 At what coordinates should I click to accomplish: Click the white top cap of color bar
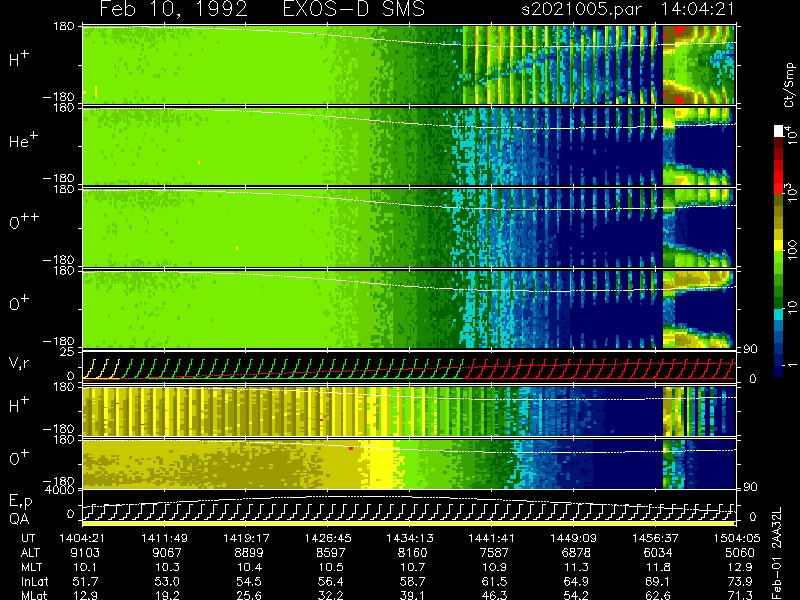pyautogui.click(x=779, y=131)
